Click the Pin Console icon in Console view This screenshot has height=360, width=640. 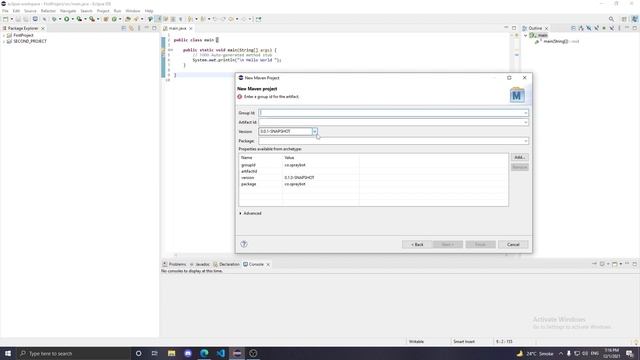595,264
